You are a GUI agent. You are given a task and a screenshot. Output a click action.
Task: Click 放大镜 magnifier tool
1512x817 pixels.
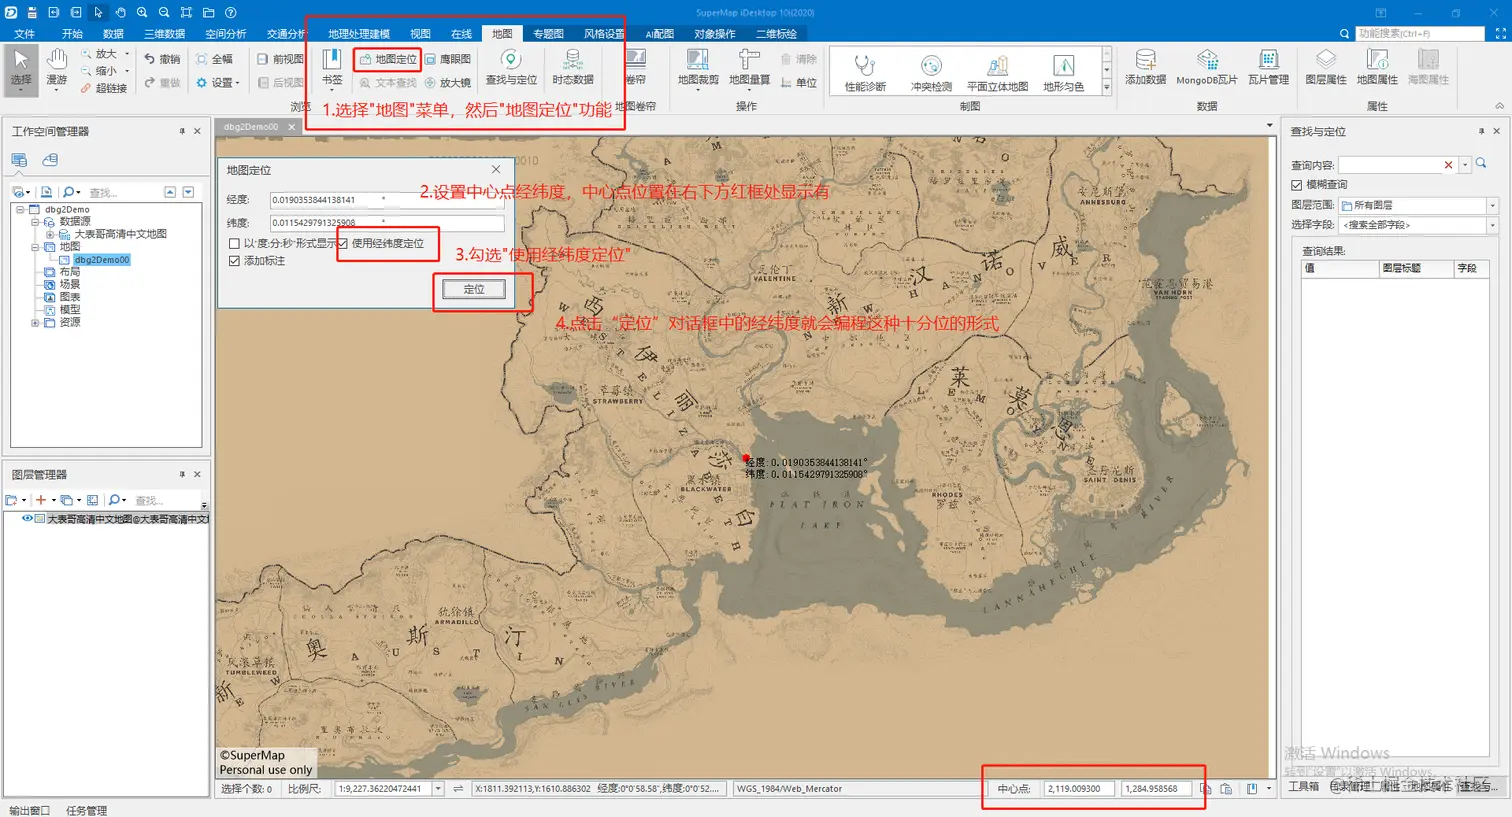tap(448, 83)
